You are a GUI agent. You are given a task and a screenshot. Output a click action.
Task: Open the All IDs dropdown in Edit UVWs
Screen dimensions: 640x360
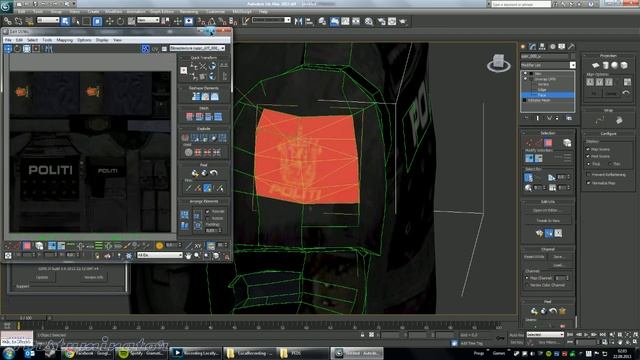point(160,255)
